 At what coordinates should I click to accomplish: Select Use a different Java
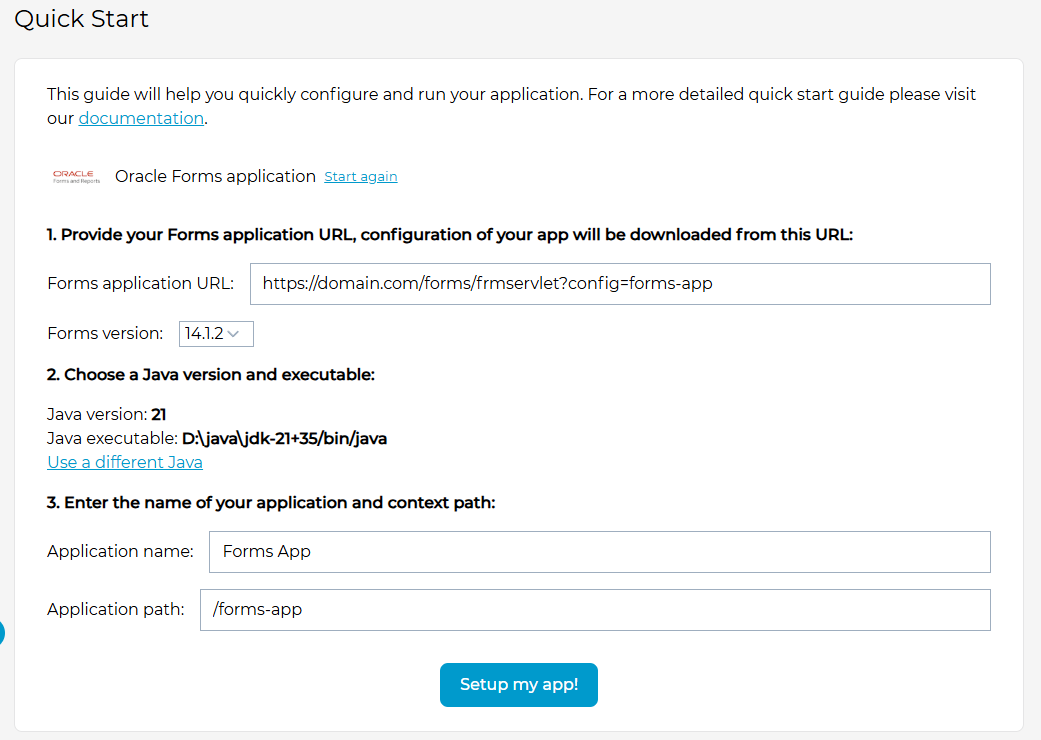coord(124,462)
